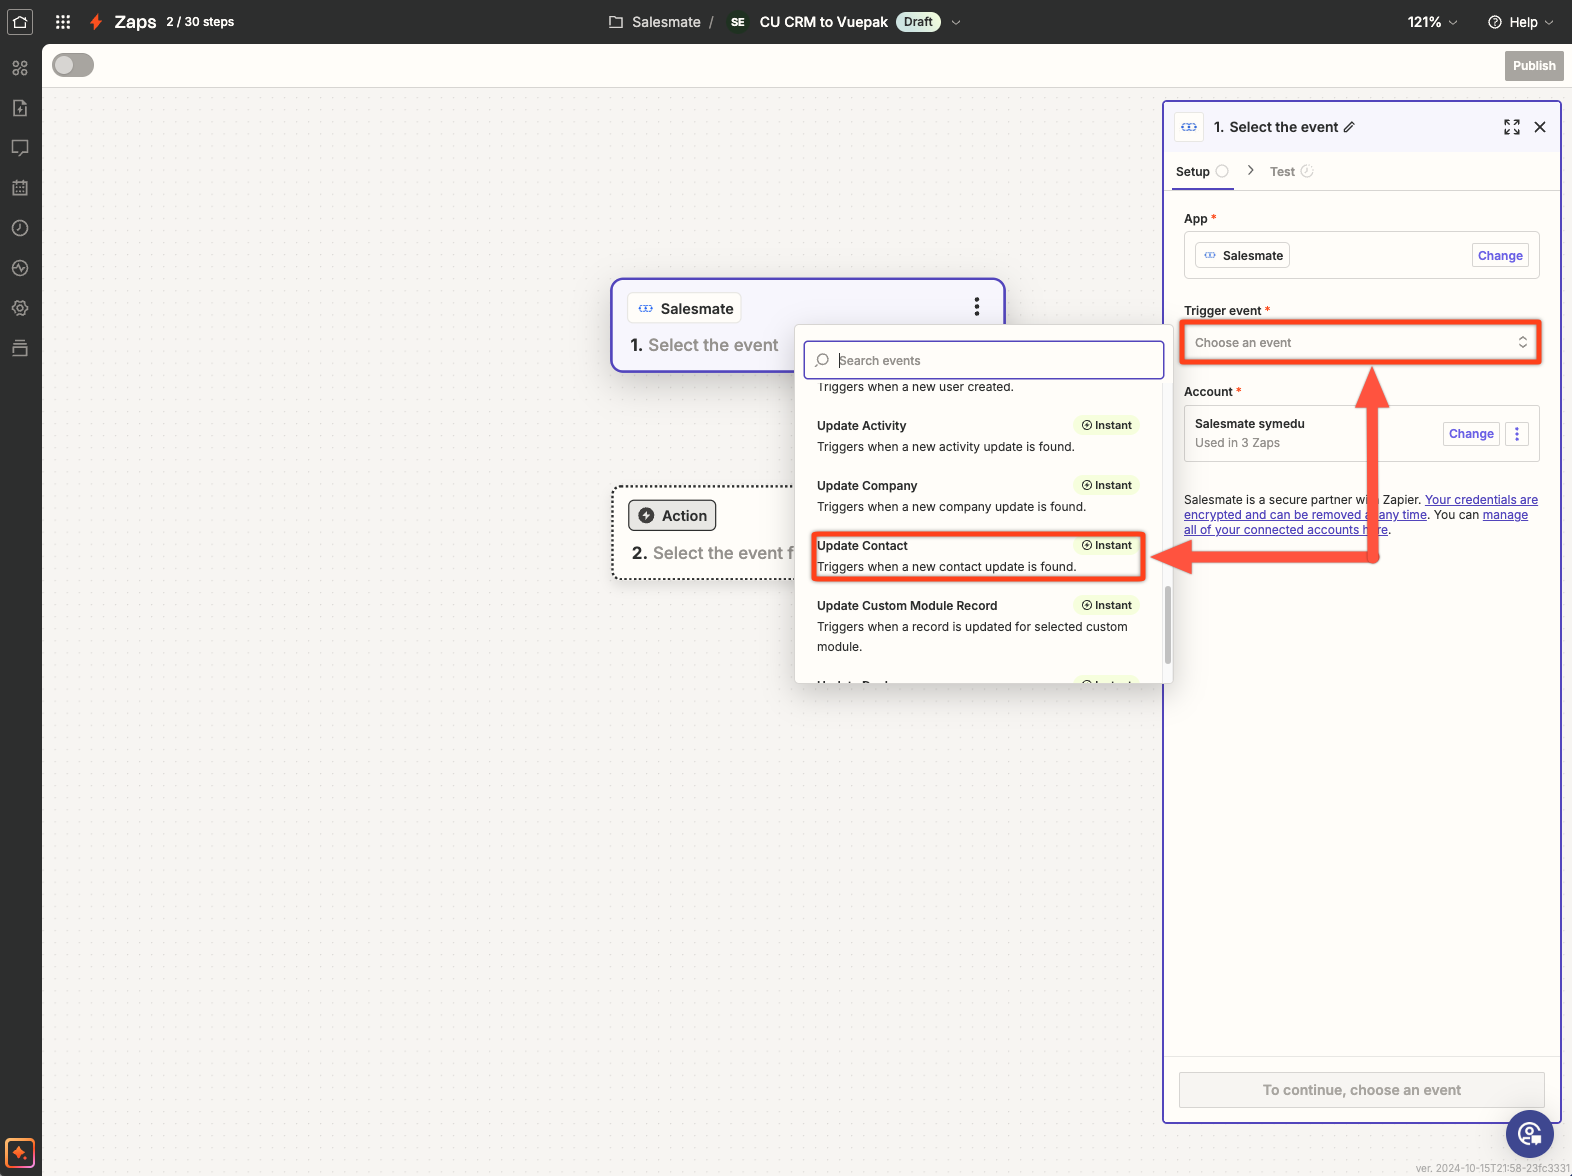Open the support chat bubble icon

point(1529,1134)
